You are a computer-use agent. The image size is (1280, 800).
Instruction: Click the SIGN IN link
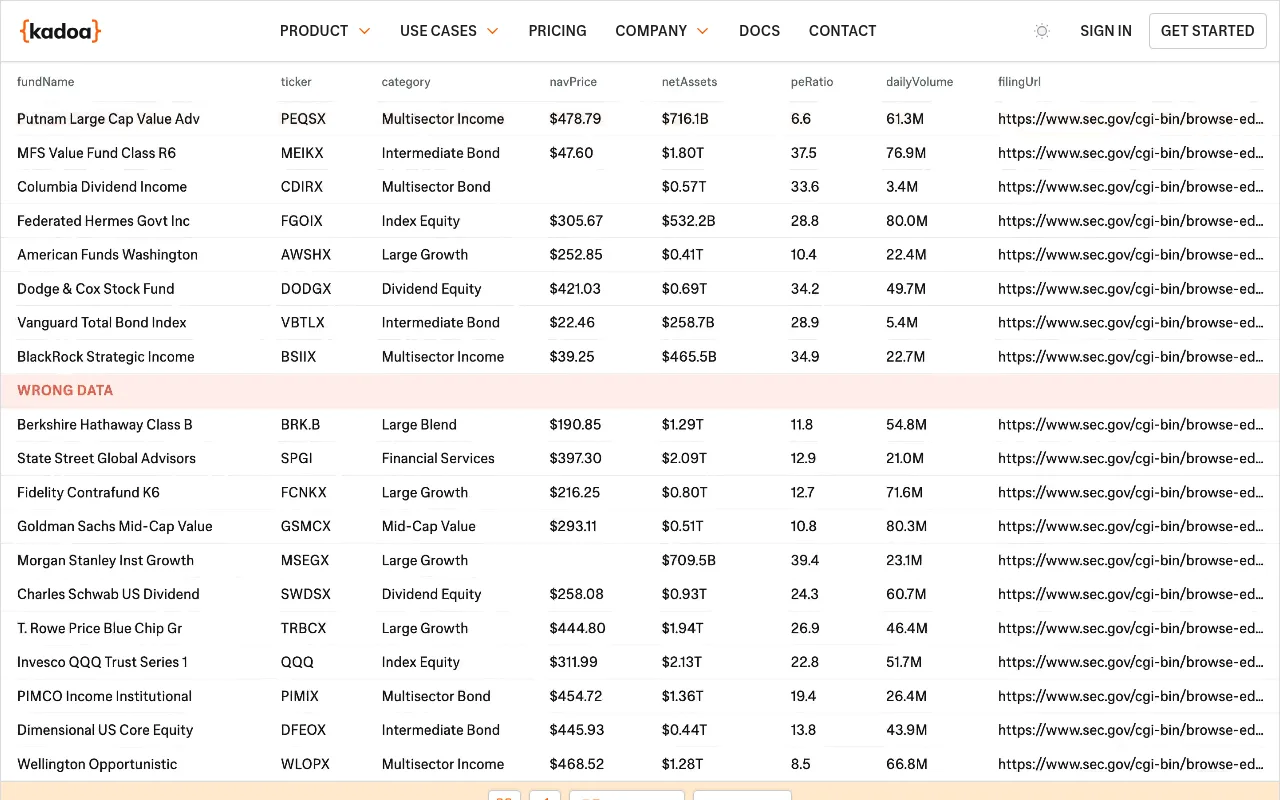pyautogui.click(x=1106, y=31)
